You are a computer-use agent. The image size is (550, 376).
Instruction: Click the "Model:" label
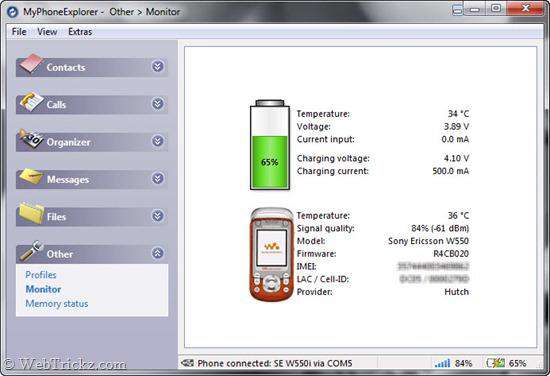(x=311, y=241)
